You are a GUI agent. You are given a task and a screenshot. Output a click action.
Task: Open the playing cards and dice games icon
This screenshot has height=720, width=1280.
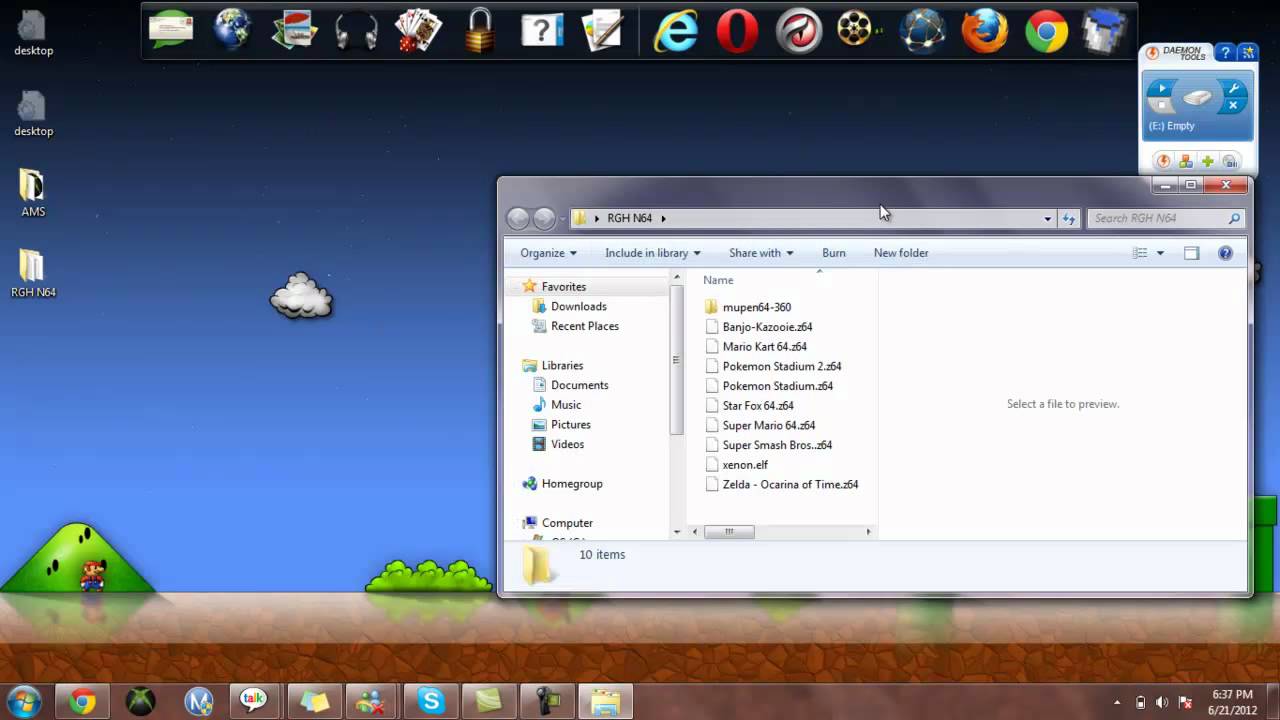[418, 30]
